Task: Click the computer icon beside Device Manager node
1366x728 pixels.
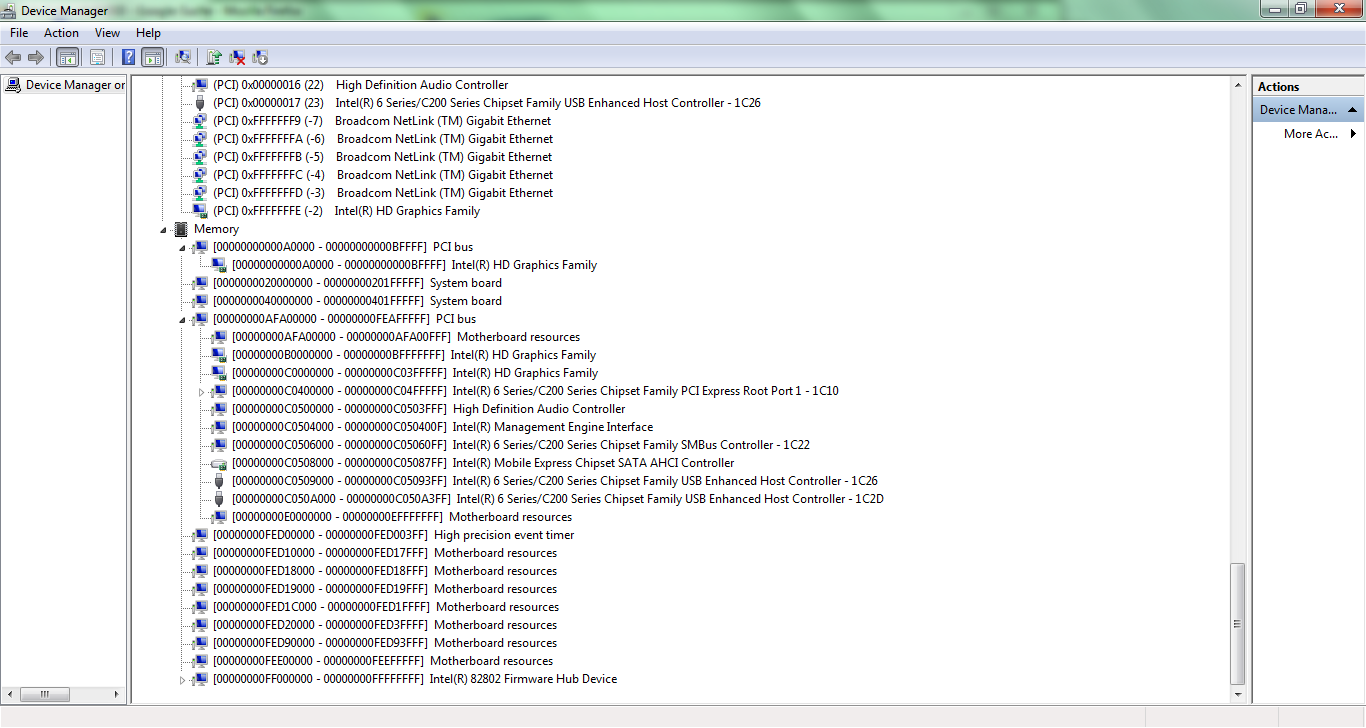Action: pos(13,85)
